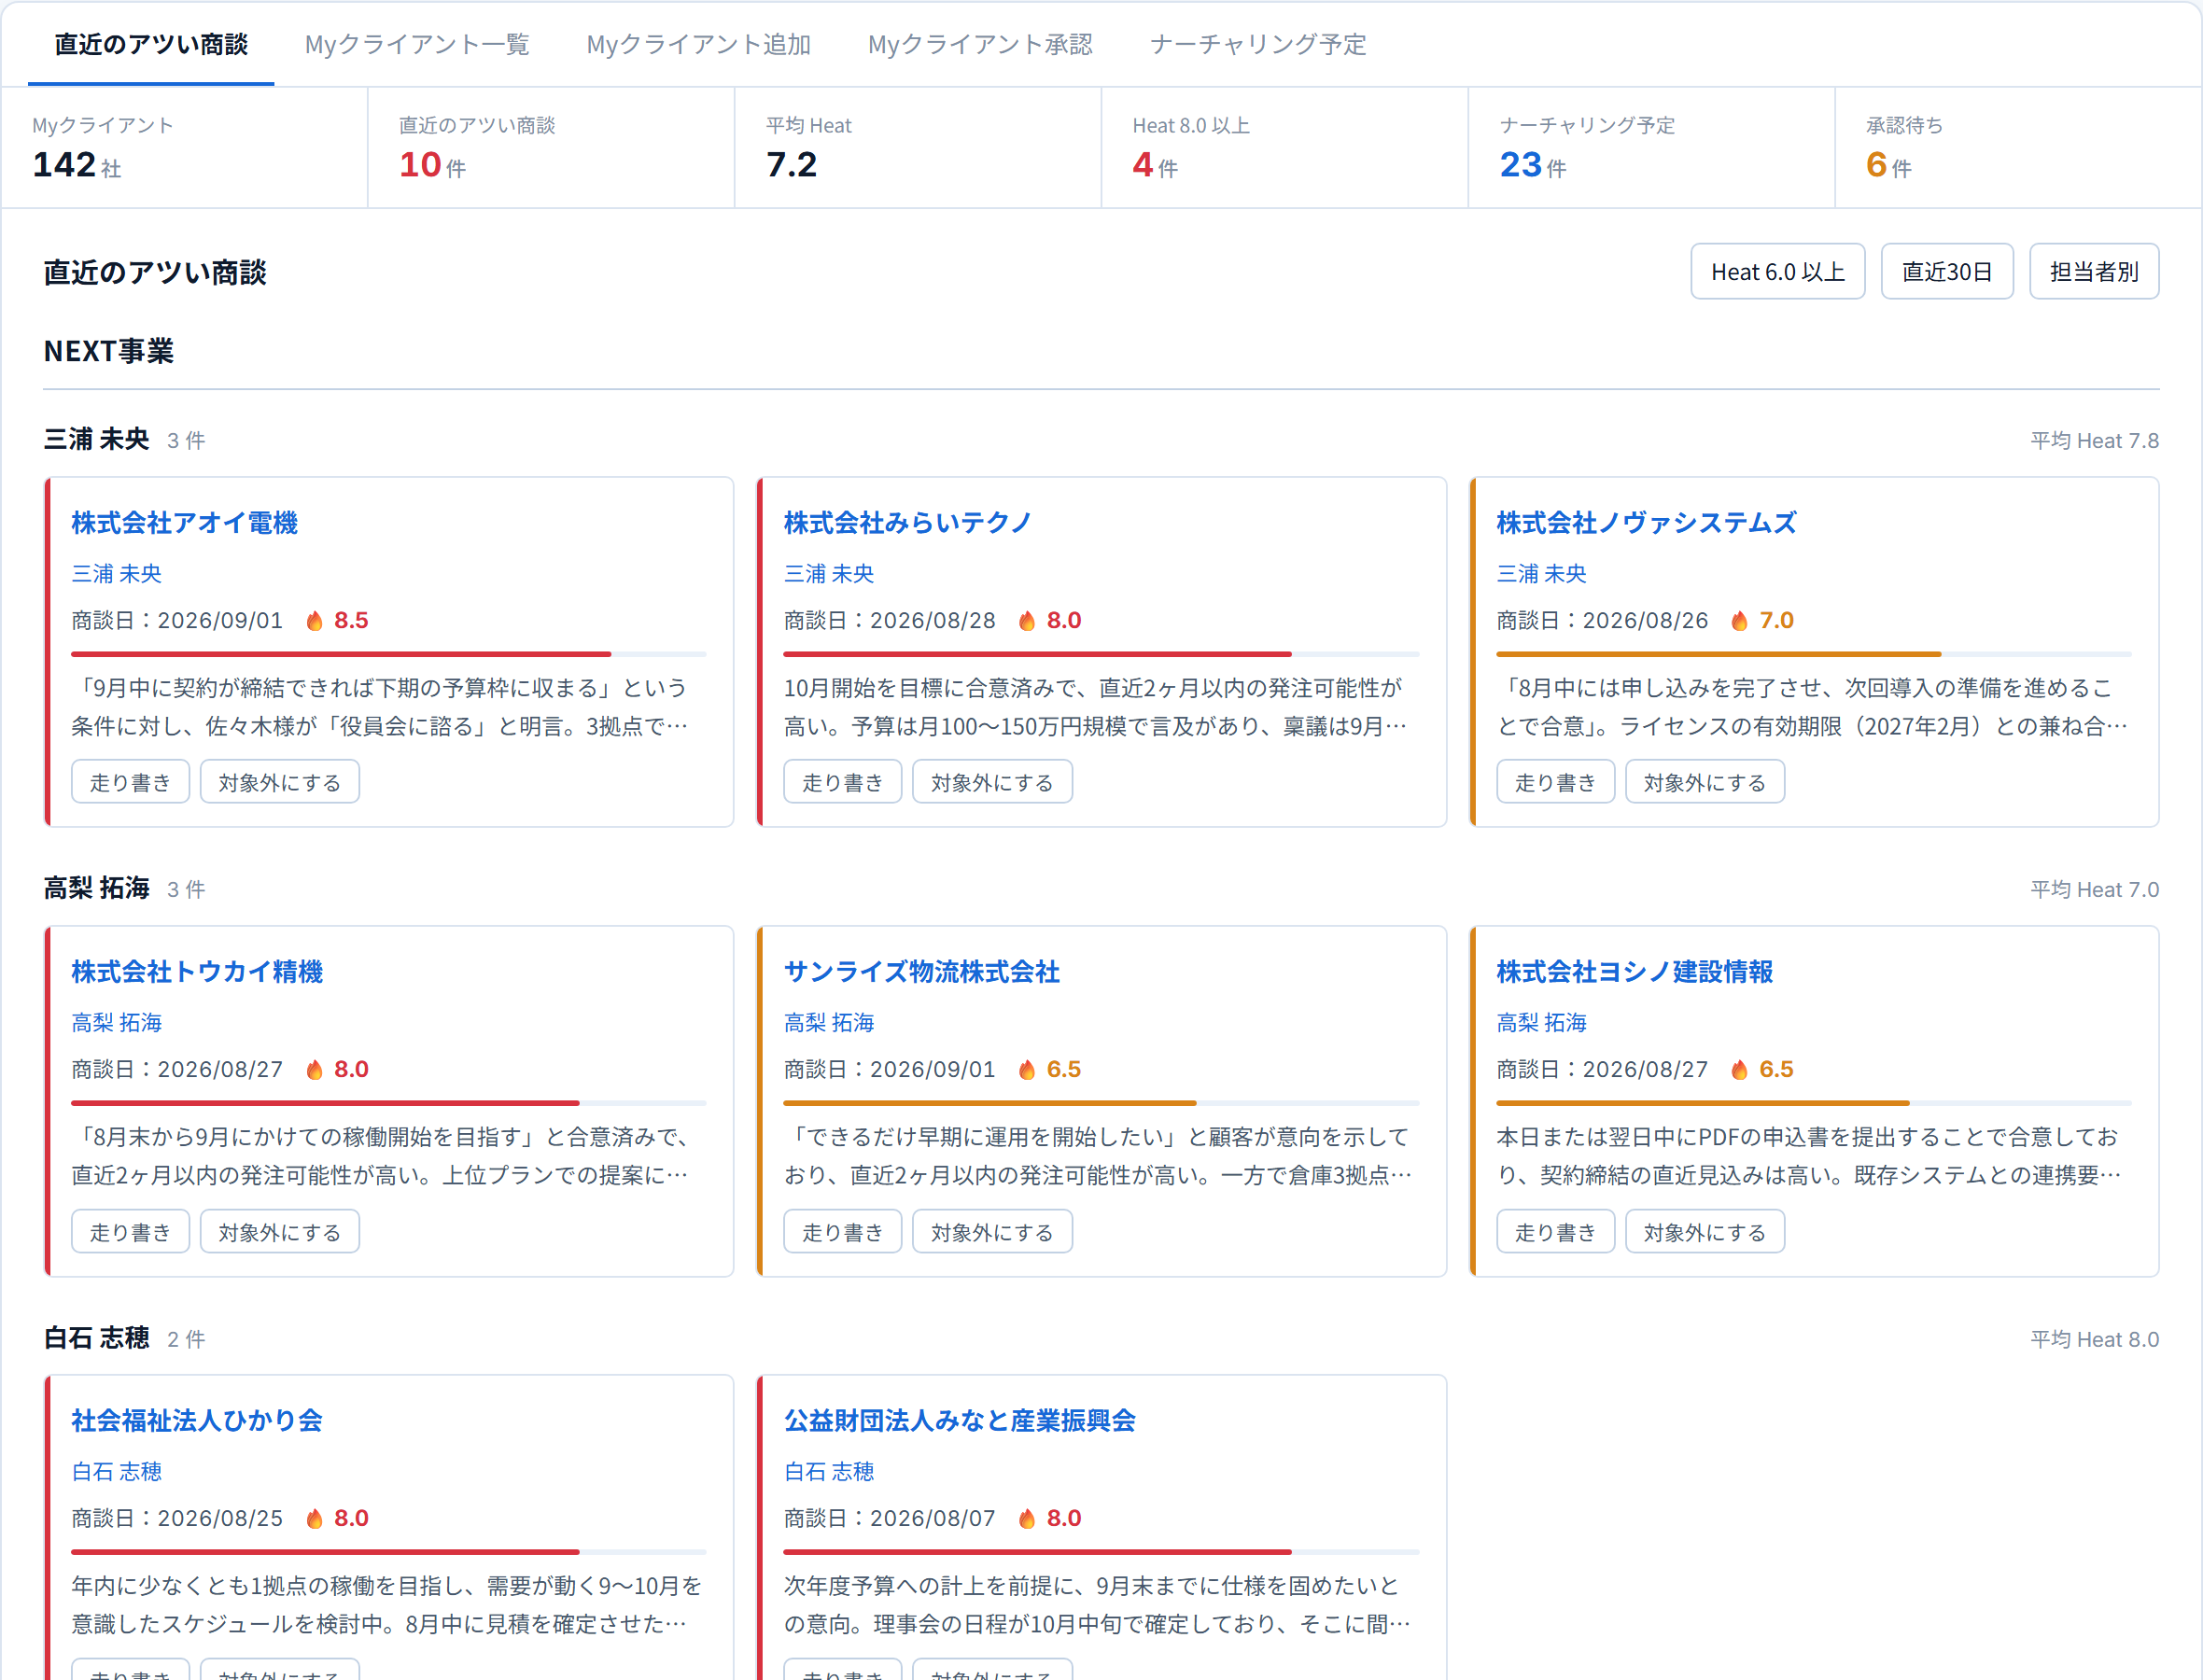Click the Heat 8.0 以上 4件 stat

(x=1284, y=148)
